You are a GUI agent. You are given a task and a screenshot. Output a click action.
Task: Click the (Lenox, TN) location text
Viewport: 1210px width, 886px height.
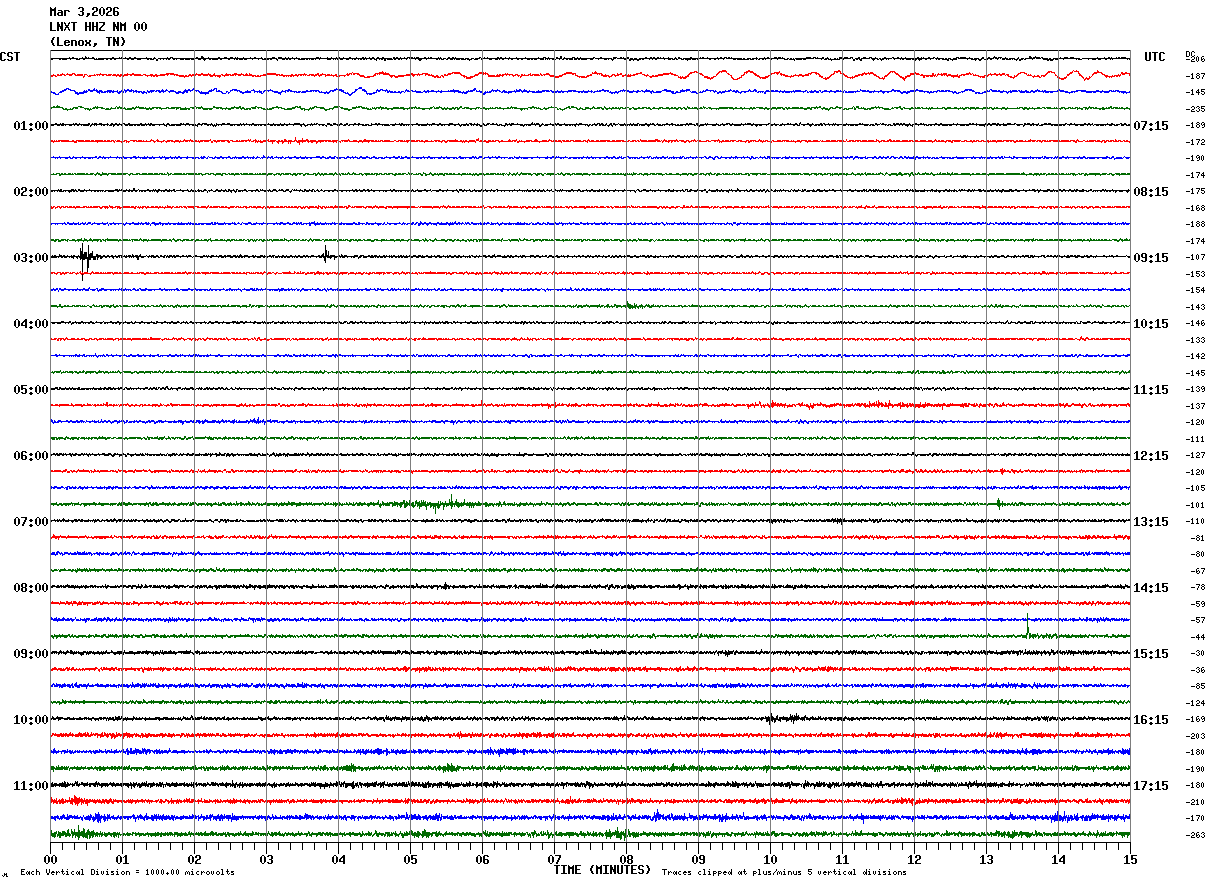point(88,42)
